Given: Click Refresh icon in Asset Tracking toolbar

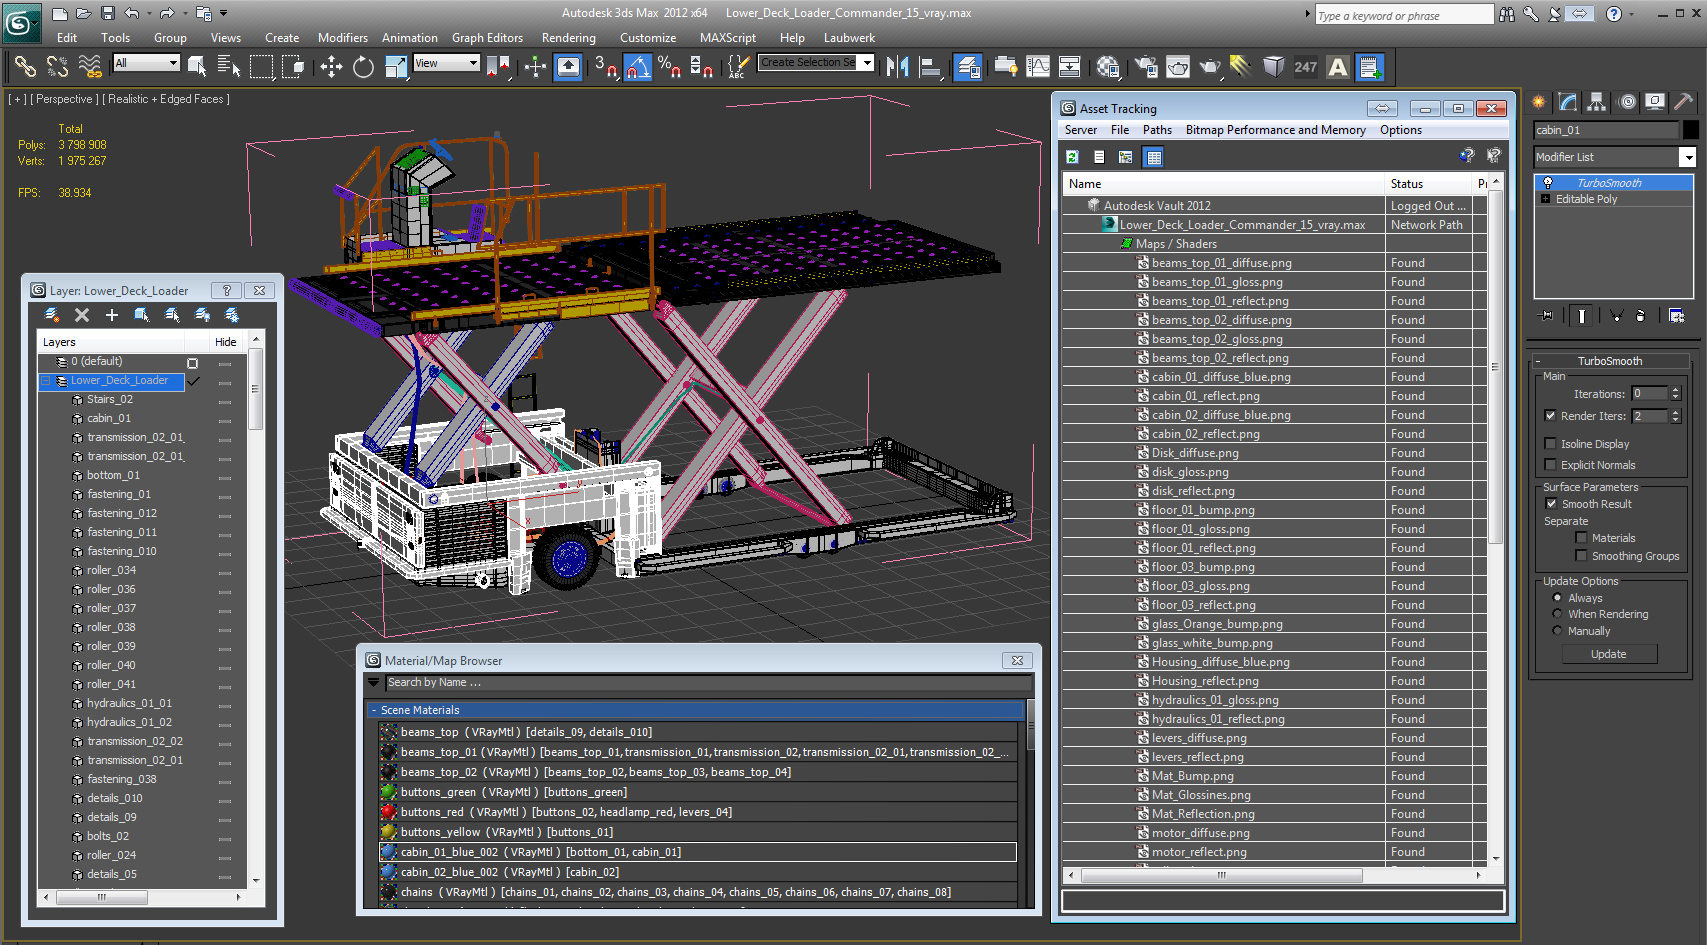Looking at the screenshot, I should pyautogui.click(x=1072, y=157).
